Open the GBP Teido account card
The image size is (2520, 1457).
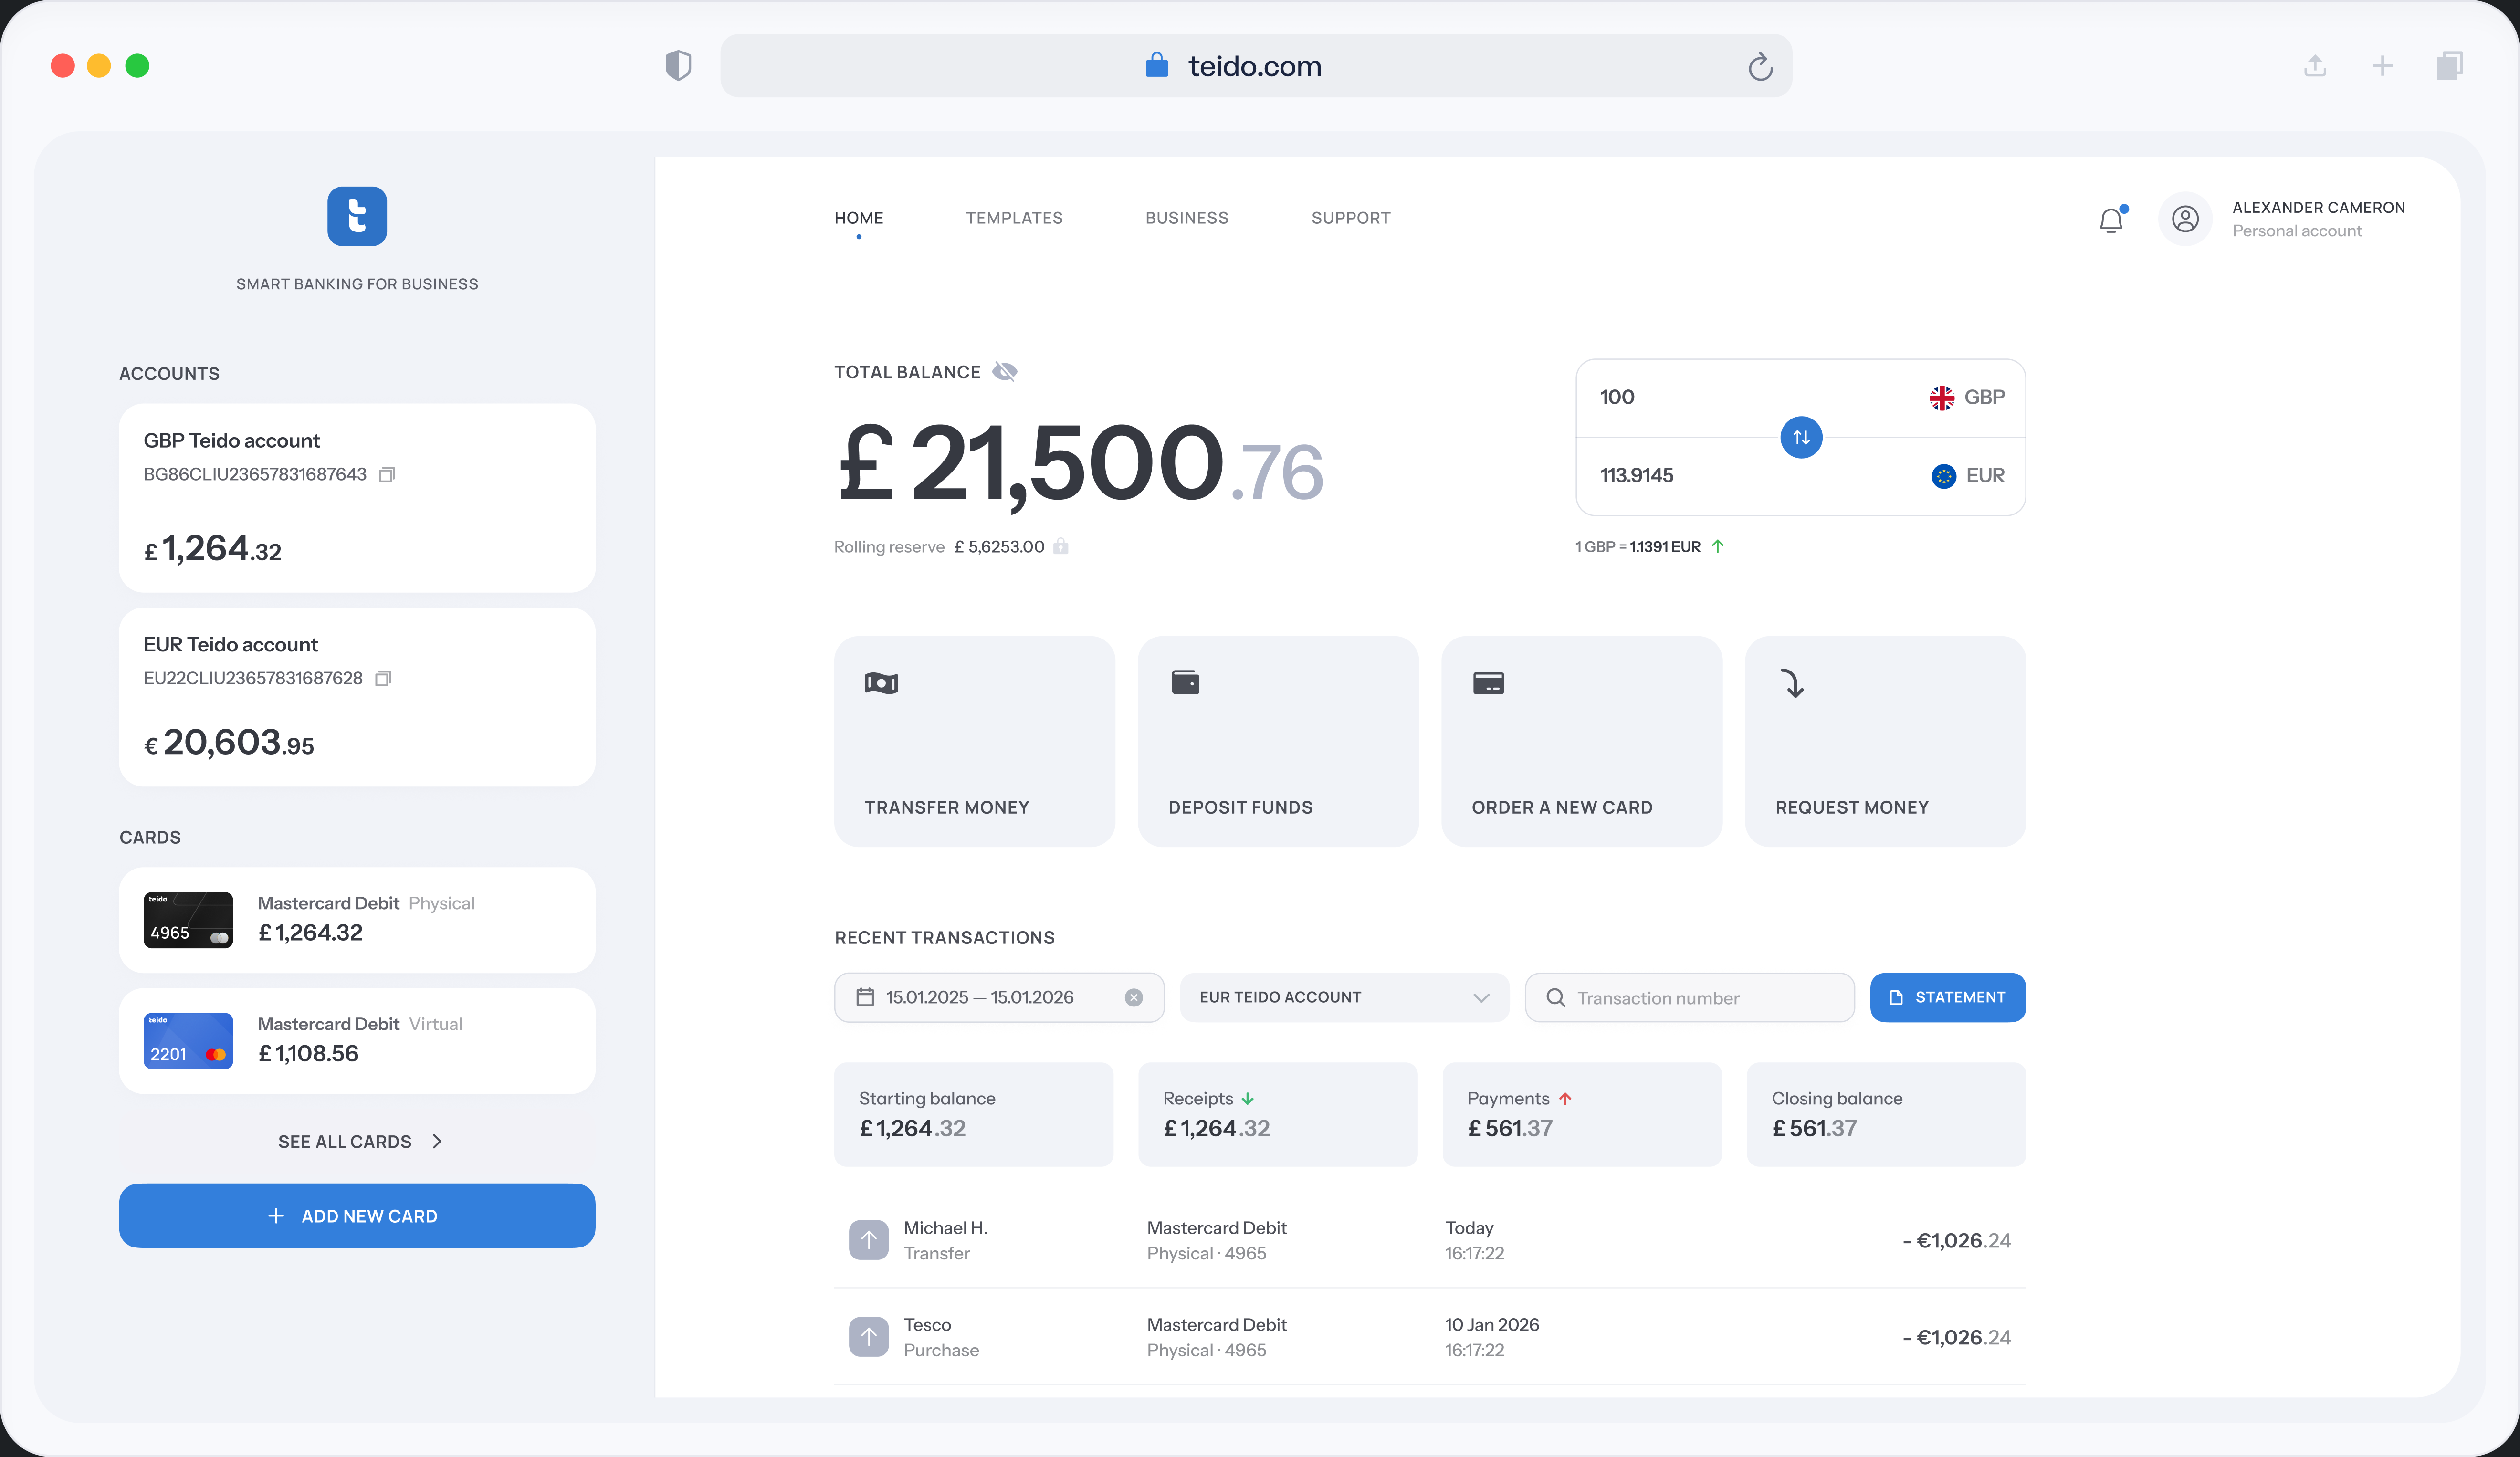(x=357, y=498)
